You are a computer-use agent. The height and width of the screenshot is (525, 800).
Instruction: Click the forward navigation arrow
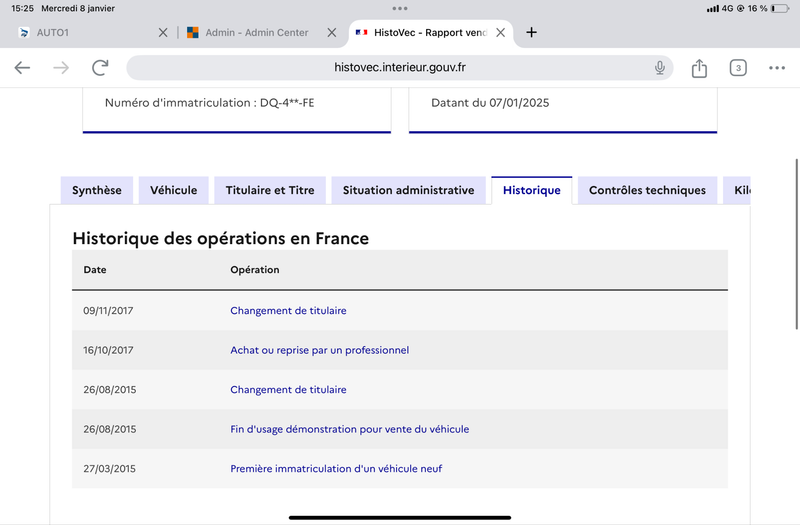(61, 67)
